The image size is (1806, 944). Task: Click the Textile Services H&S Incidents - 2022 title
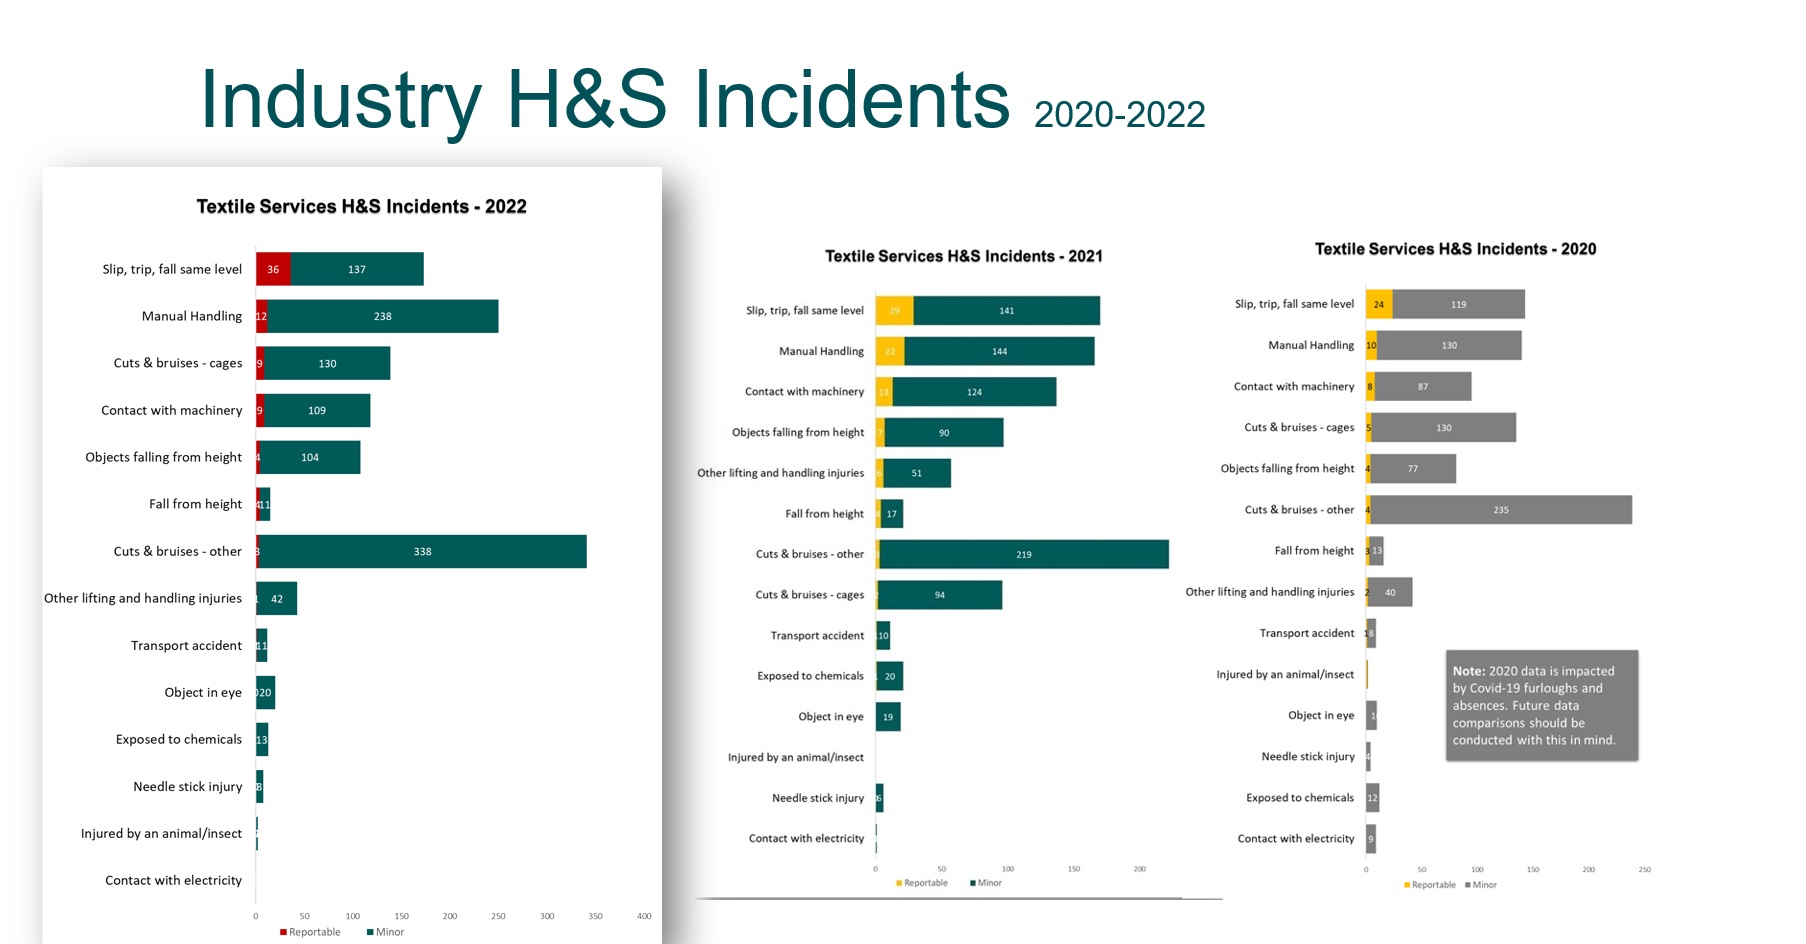(360, 206)
